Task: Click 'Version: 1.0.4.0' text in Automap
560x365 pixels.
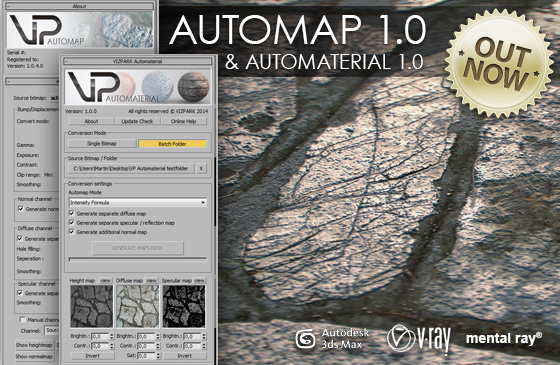Action: pos(25,66)
